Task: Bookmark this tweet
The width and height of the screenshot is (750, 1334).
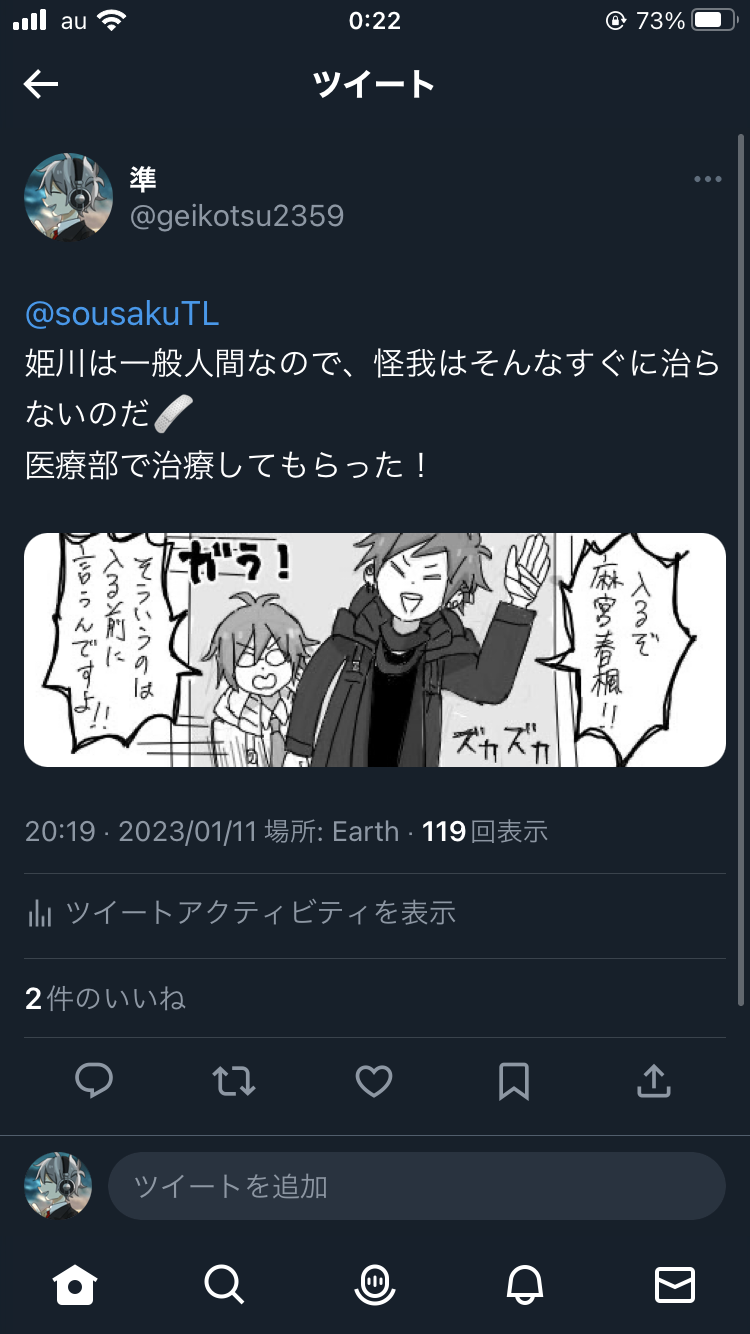Action: click(514, 1081)
